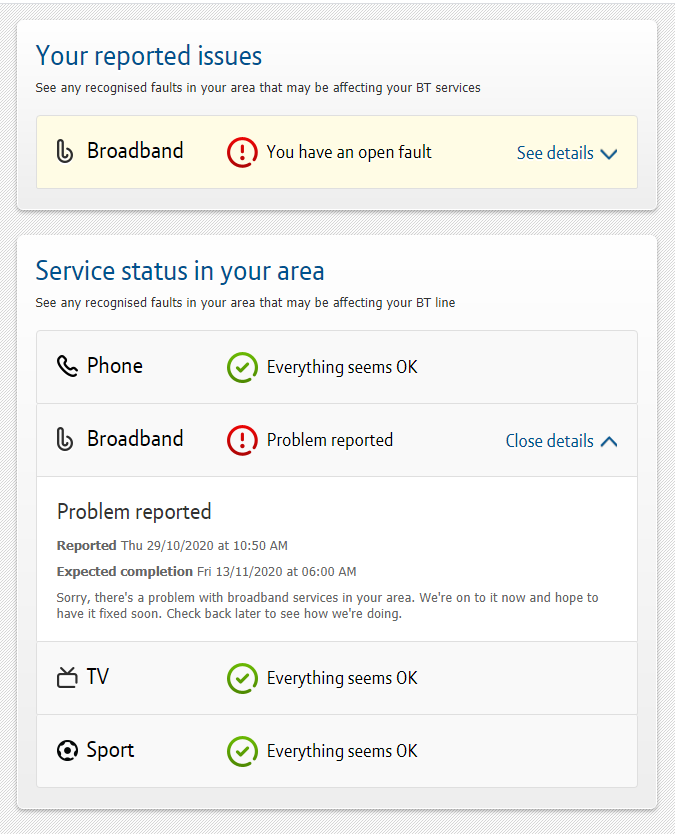
Task: Click the 'Your reported issues' heading
Action: point(149,55)
